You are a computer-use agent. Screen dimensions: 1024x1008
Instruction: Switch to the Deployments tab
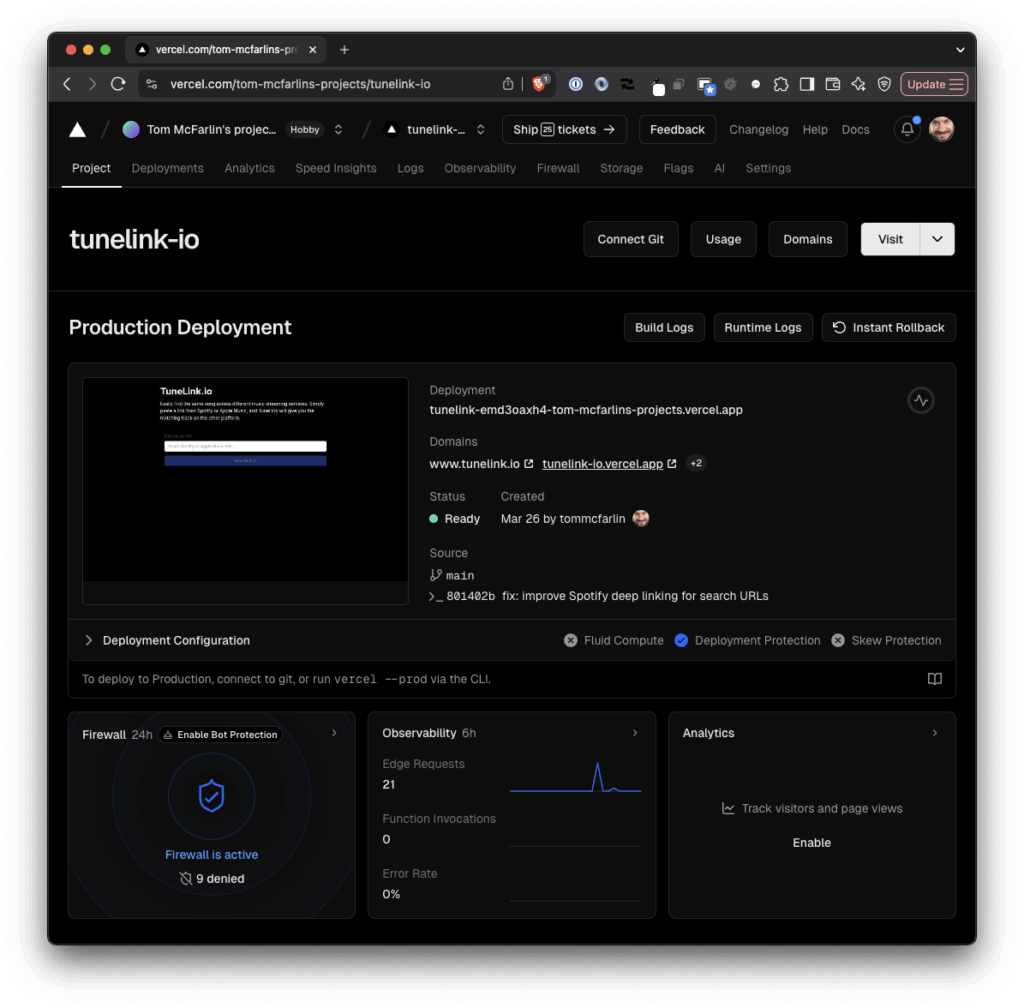point(168,168)
